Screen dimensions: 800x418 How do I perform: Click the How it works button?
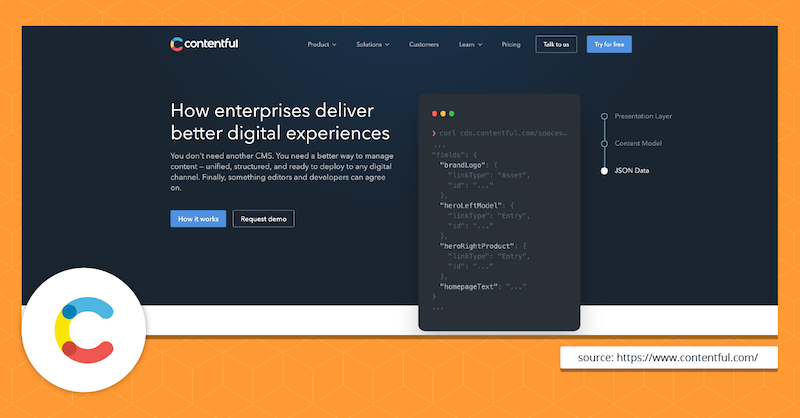[198, 218]
